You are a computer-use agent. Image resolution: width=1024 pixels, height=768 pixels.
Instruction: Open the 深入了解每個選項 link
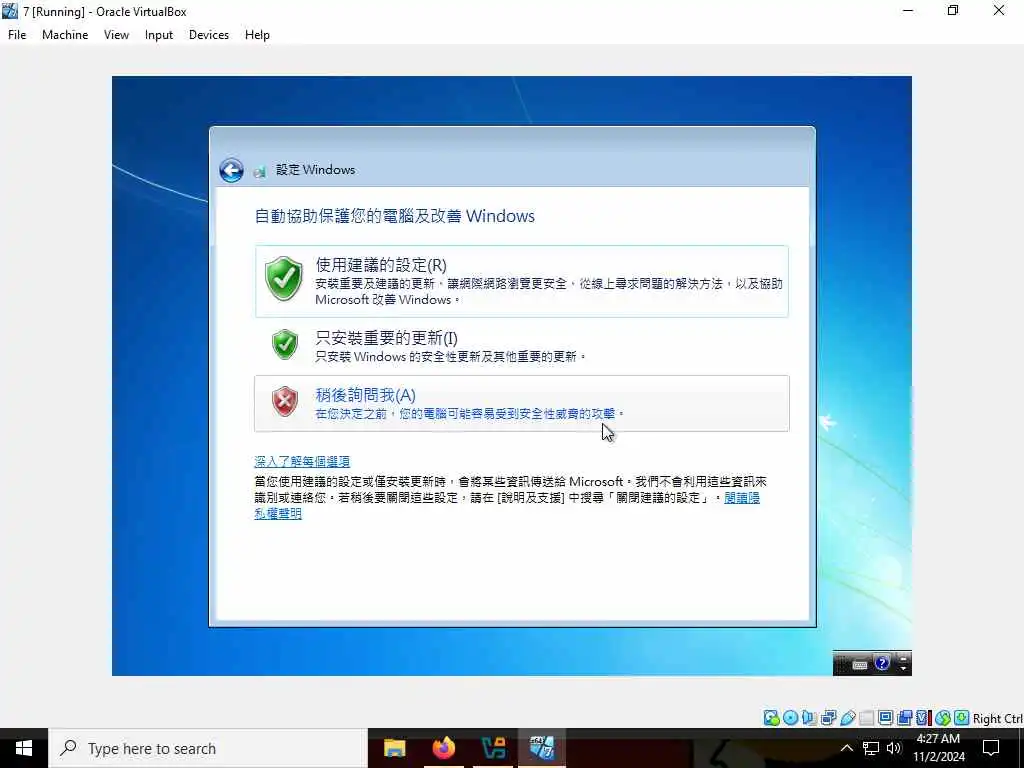coord(302,462)
